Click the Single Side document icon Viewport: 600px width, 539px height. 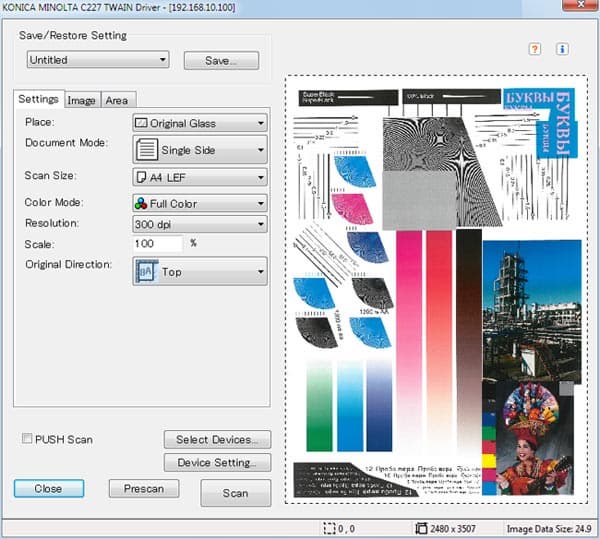point(147,149)
